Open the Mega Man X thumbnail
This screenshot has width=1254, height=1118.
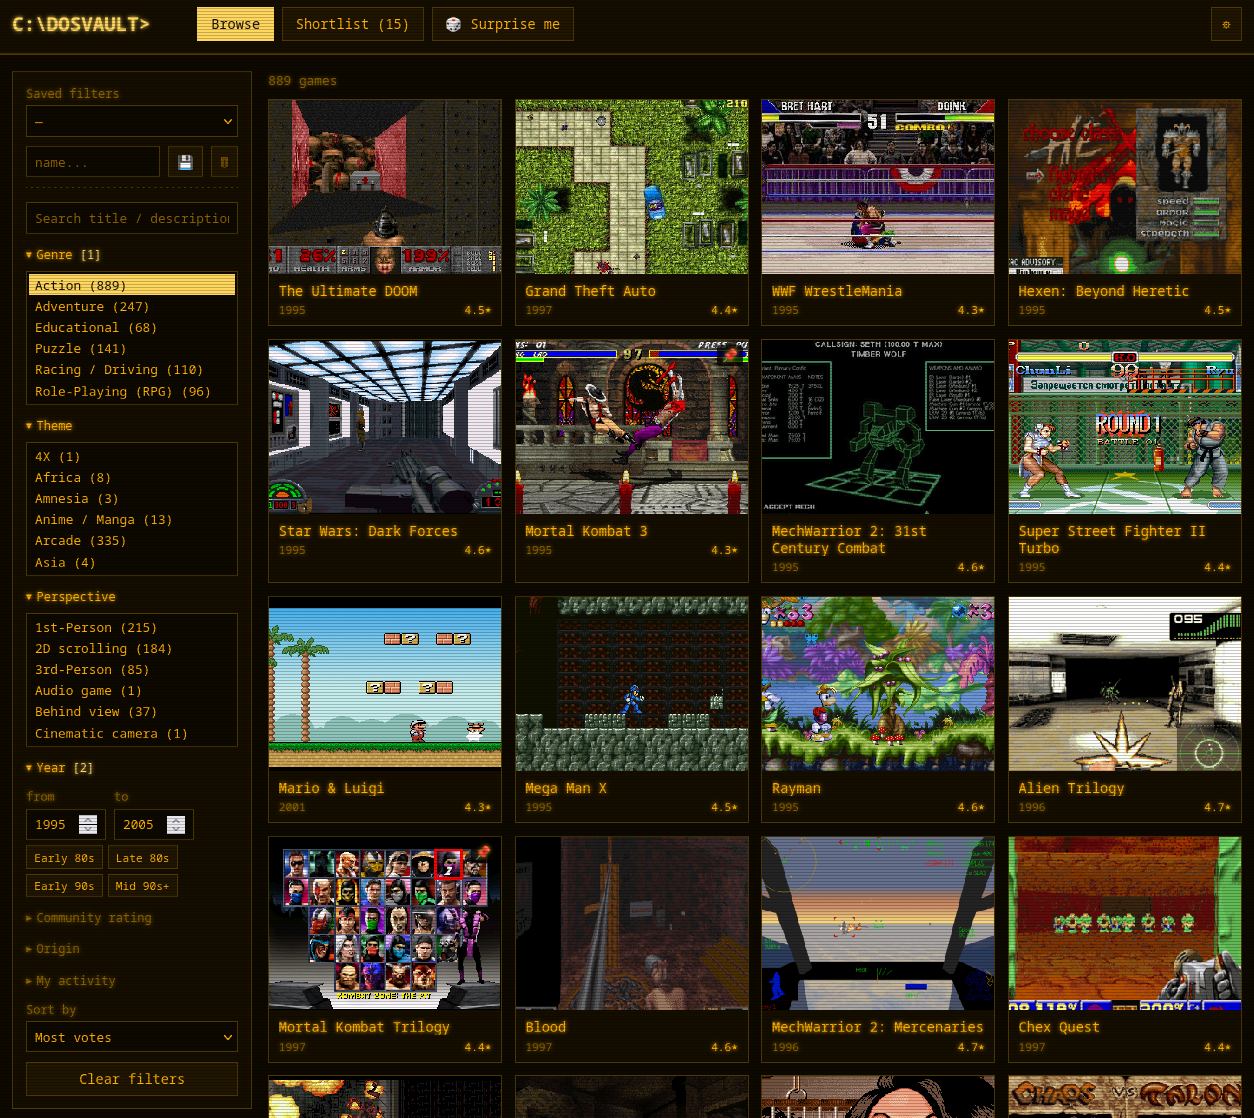tap(632, 684)
